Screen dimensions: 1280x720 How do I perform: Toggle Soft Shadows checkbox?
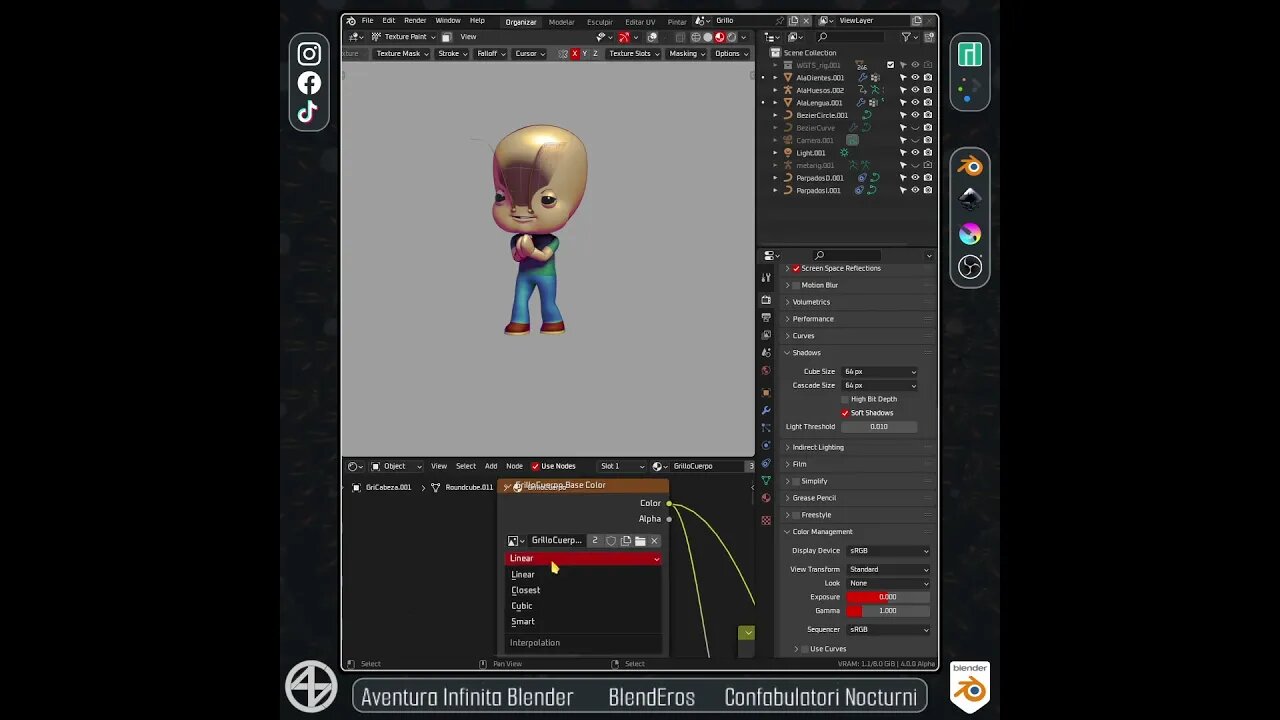pos(845,413)
